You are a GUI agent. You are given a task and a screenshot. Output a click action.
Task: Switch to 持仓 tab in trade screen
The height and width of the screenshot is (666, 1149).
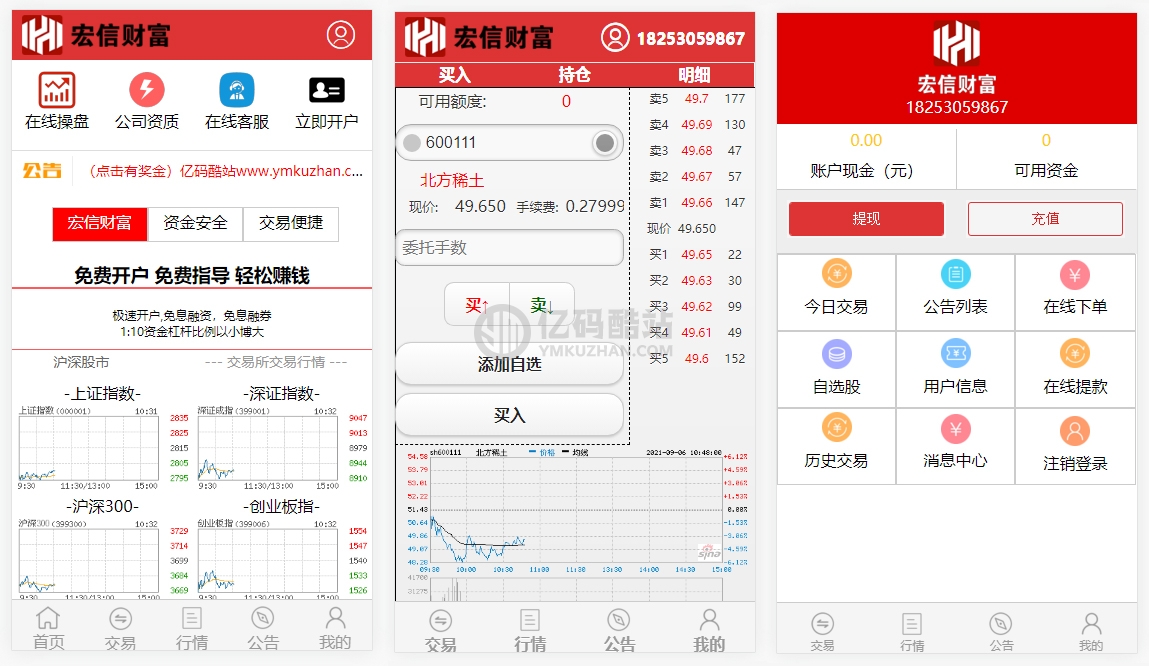[x=574, y=75]
